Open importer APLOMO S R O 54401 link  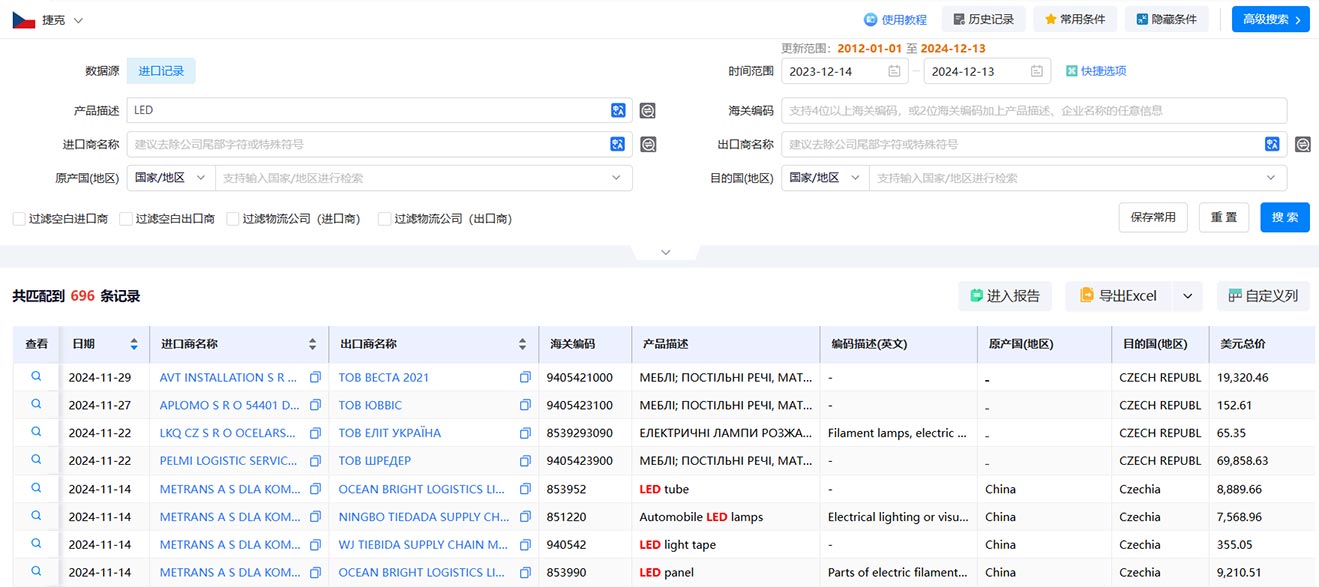coord(229,405)
